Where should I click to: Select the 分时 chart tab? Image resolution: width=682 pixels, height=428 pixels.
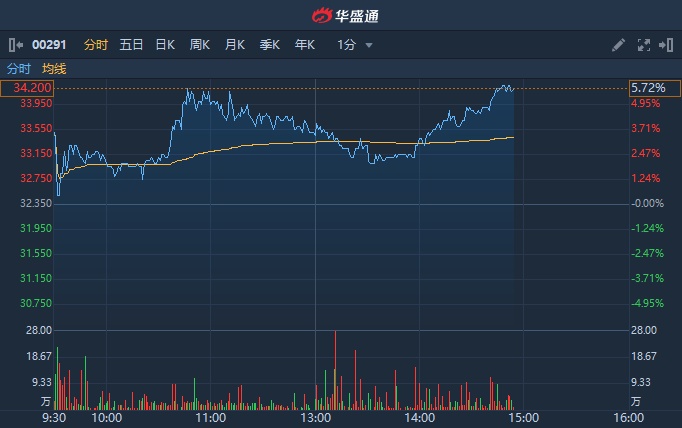96,45
